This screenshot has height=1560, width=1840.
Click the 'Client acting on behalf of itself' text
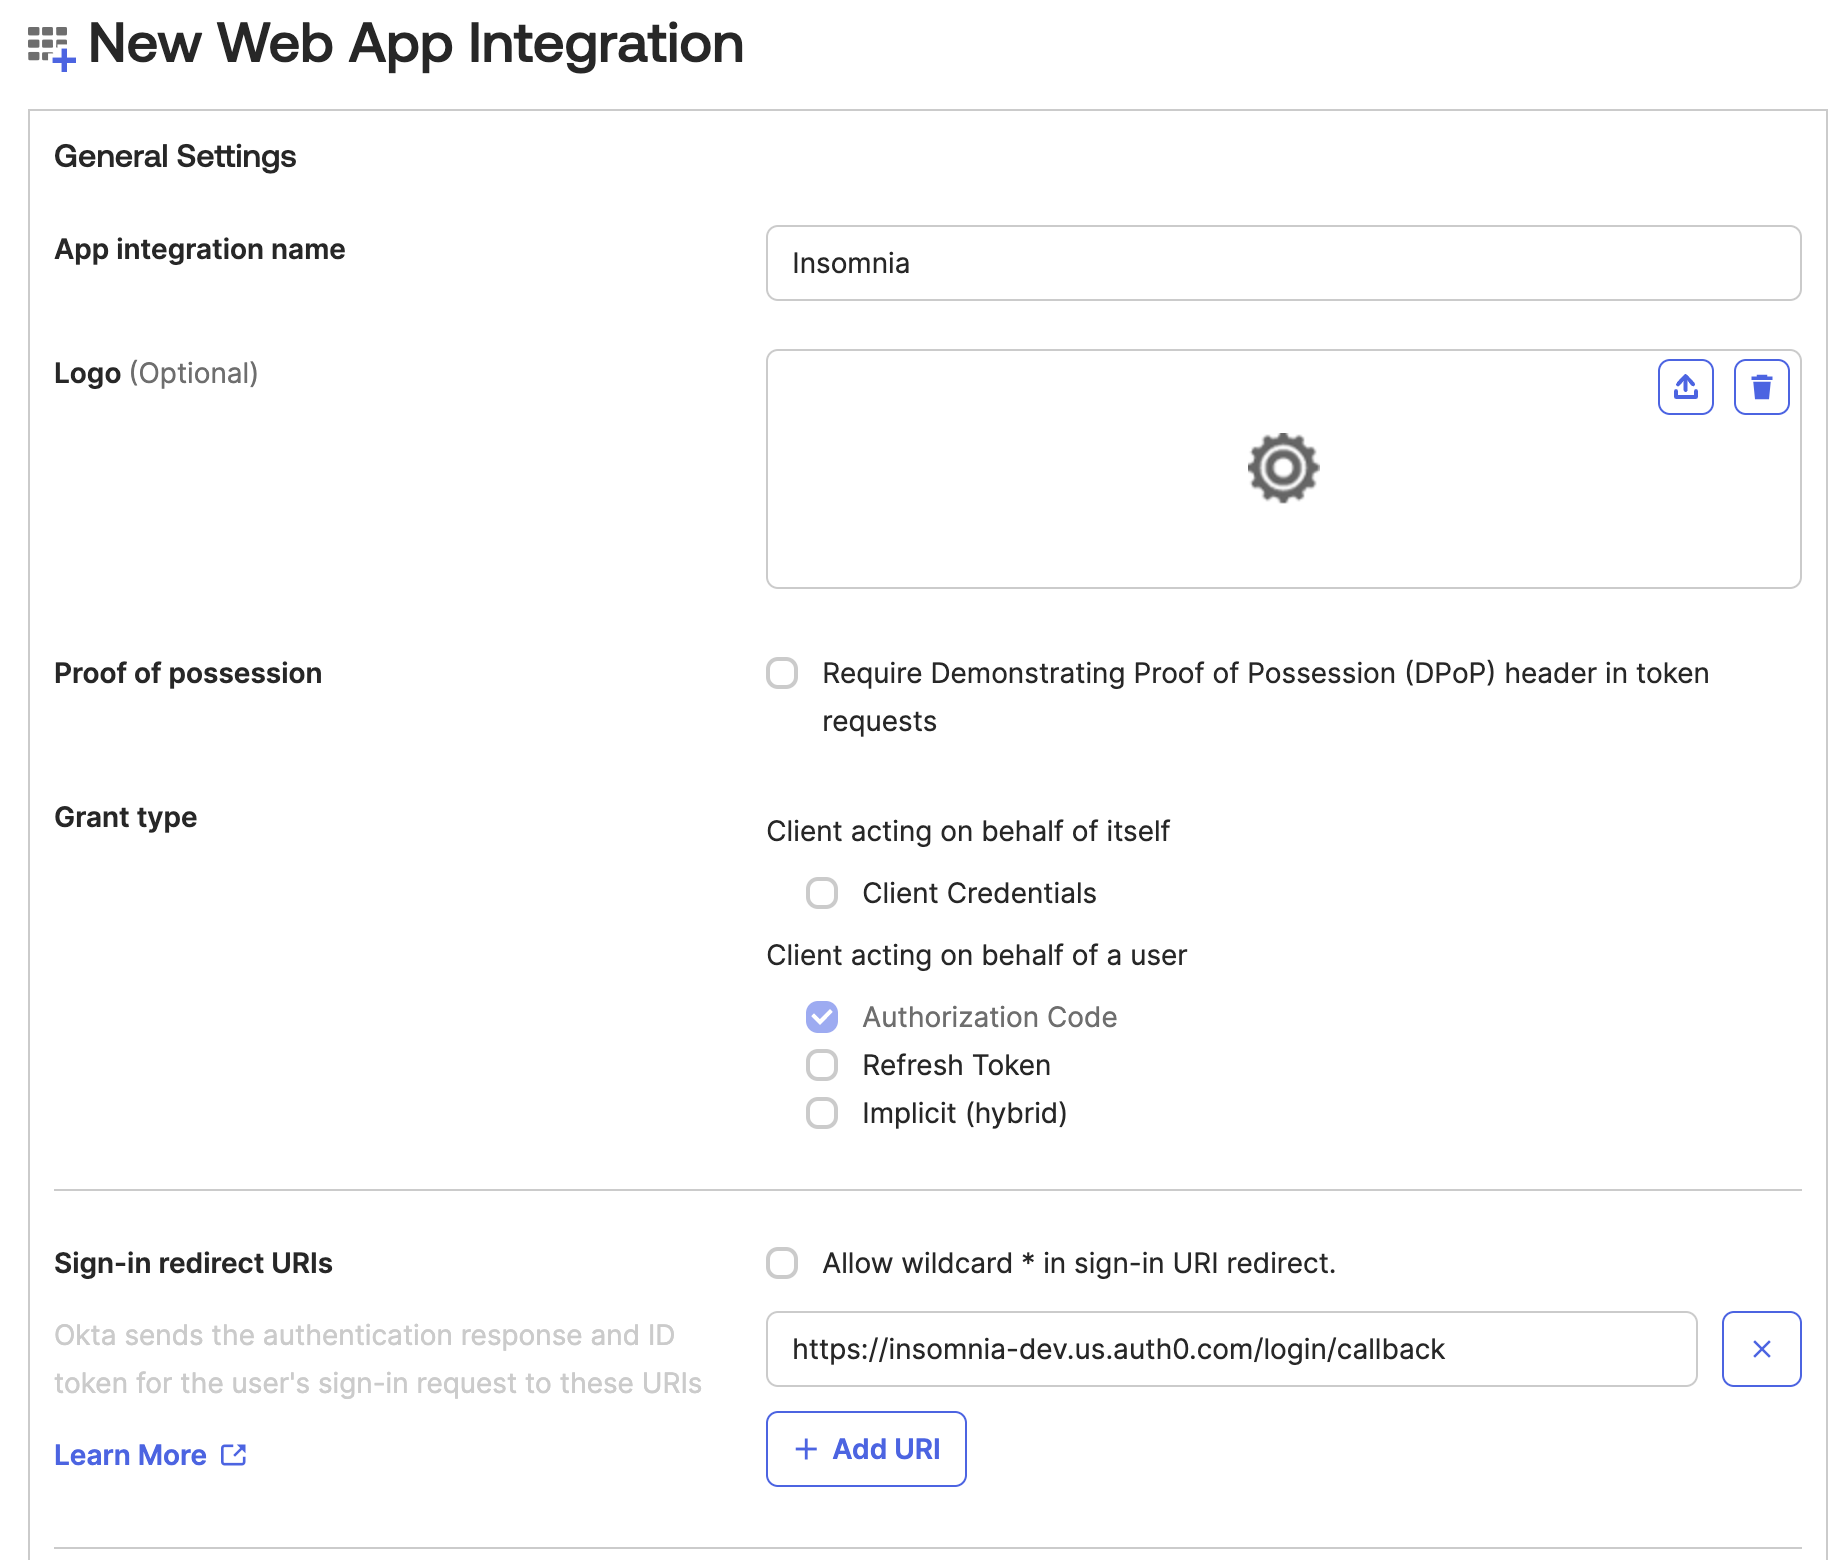click(968, 831)
